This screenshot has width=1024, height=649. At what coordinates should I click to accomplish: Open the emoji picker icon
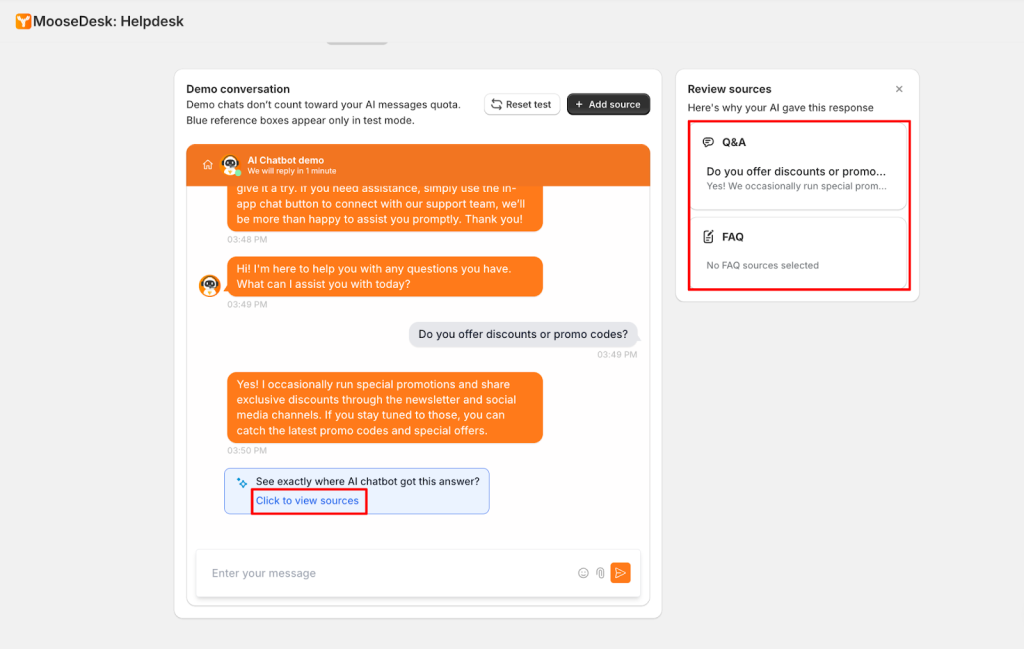(x=583, y=573)
